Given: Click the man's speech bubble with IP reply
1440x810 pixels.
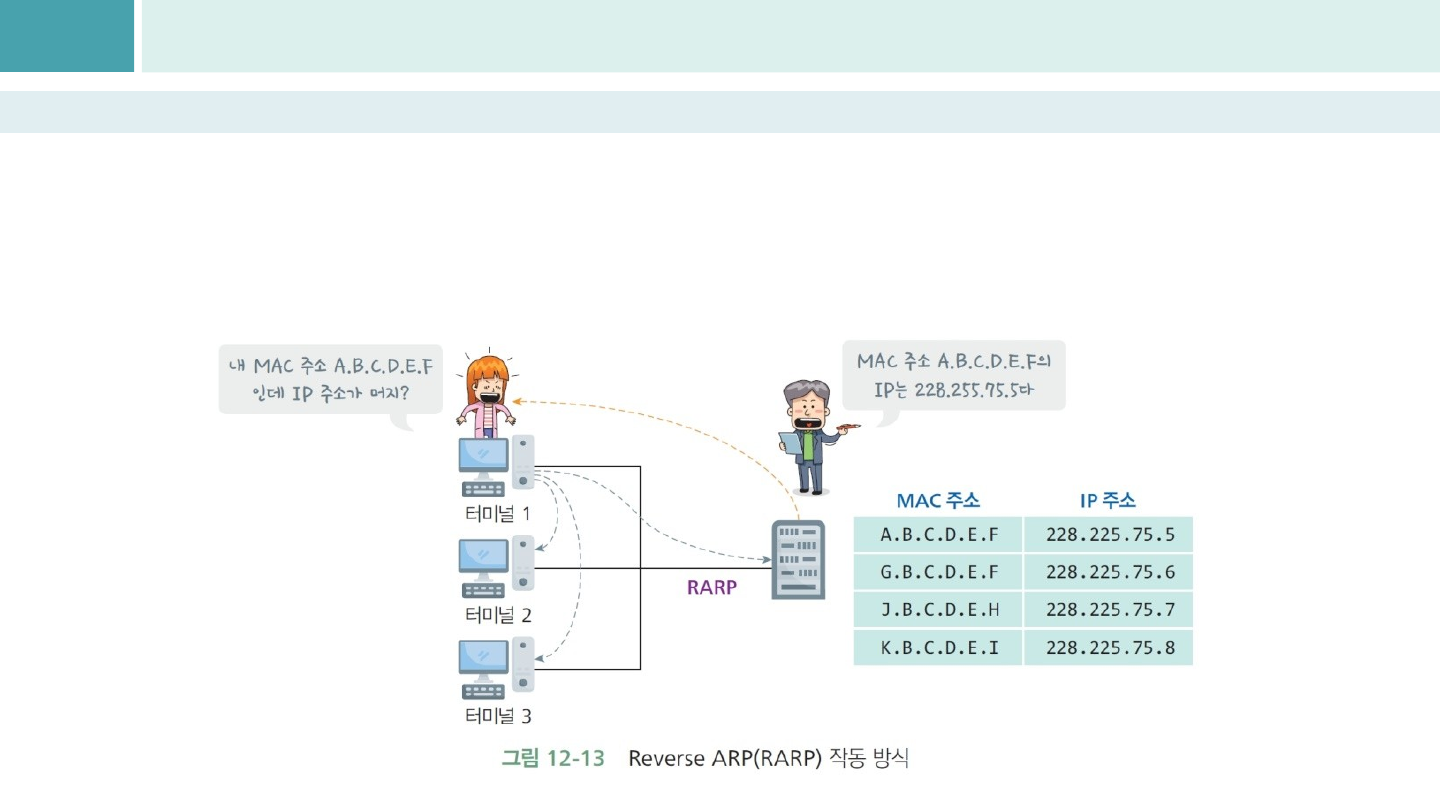Looking at the screenshot, I should [x=954, y=375].
